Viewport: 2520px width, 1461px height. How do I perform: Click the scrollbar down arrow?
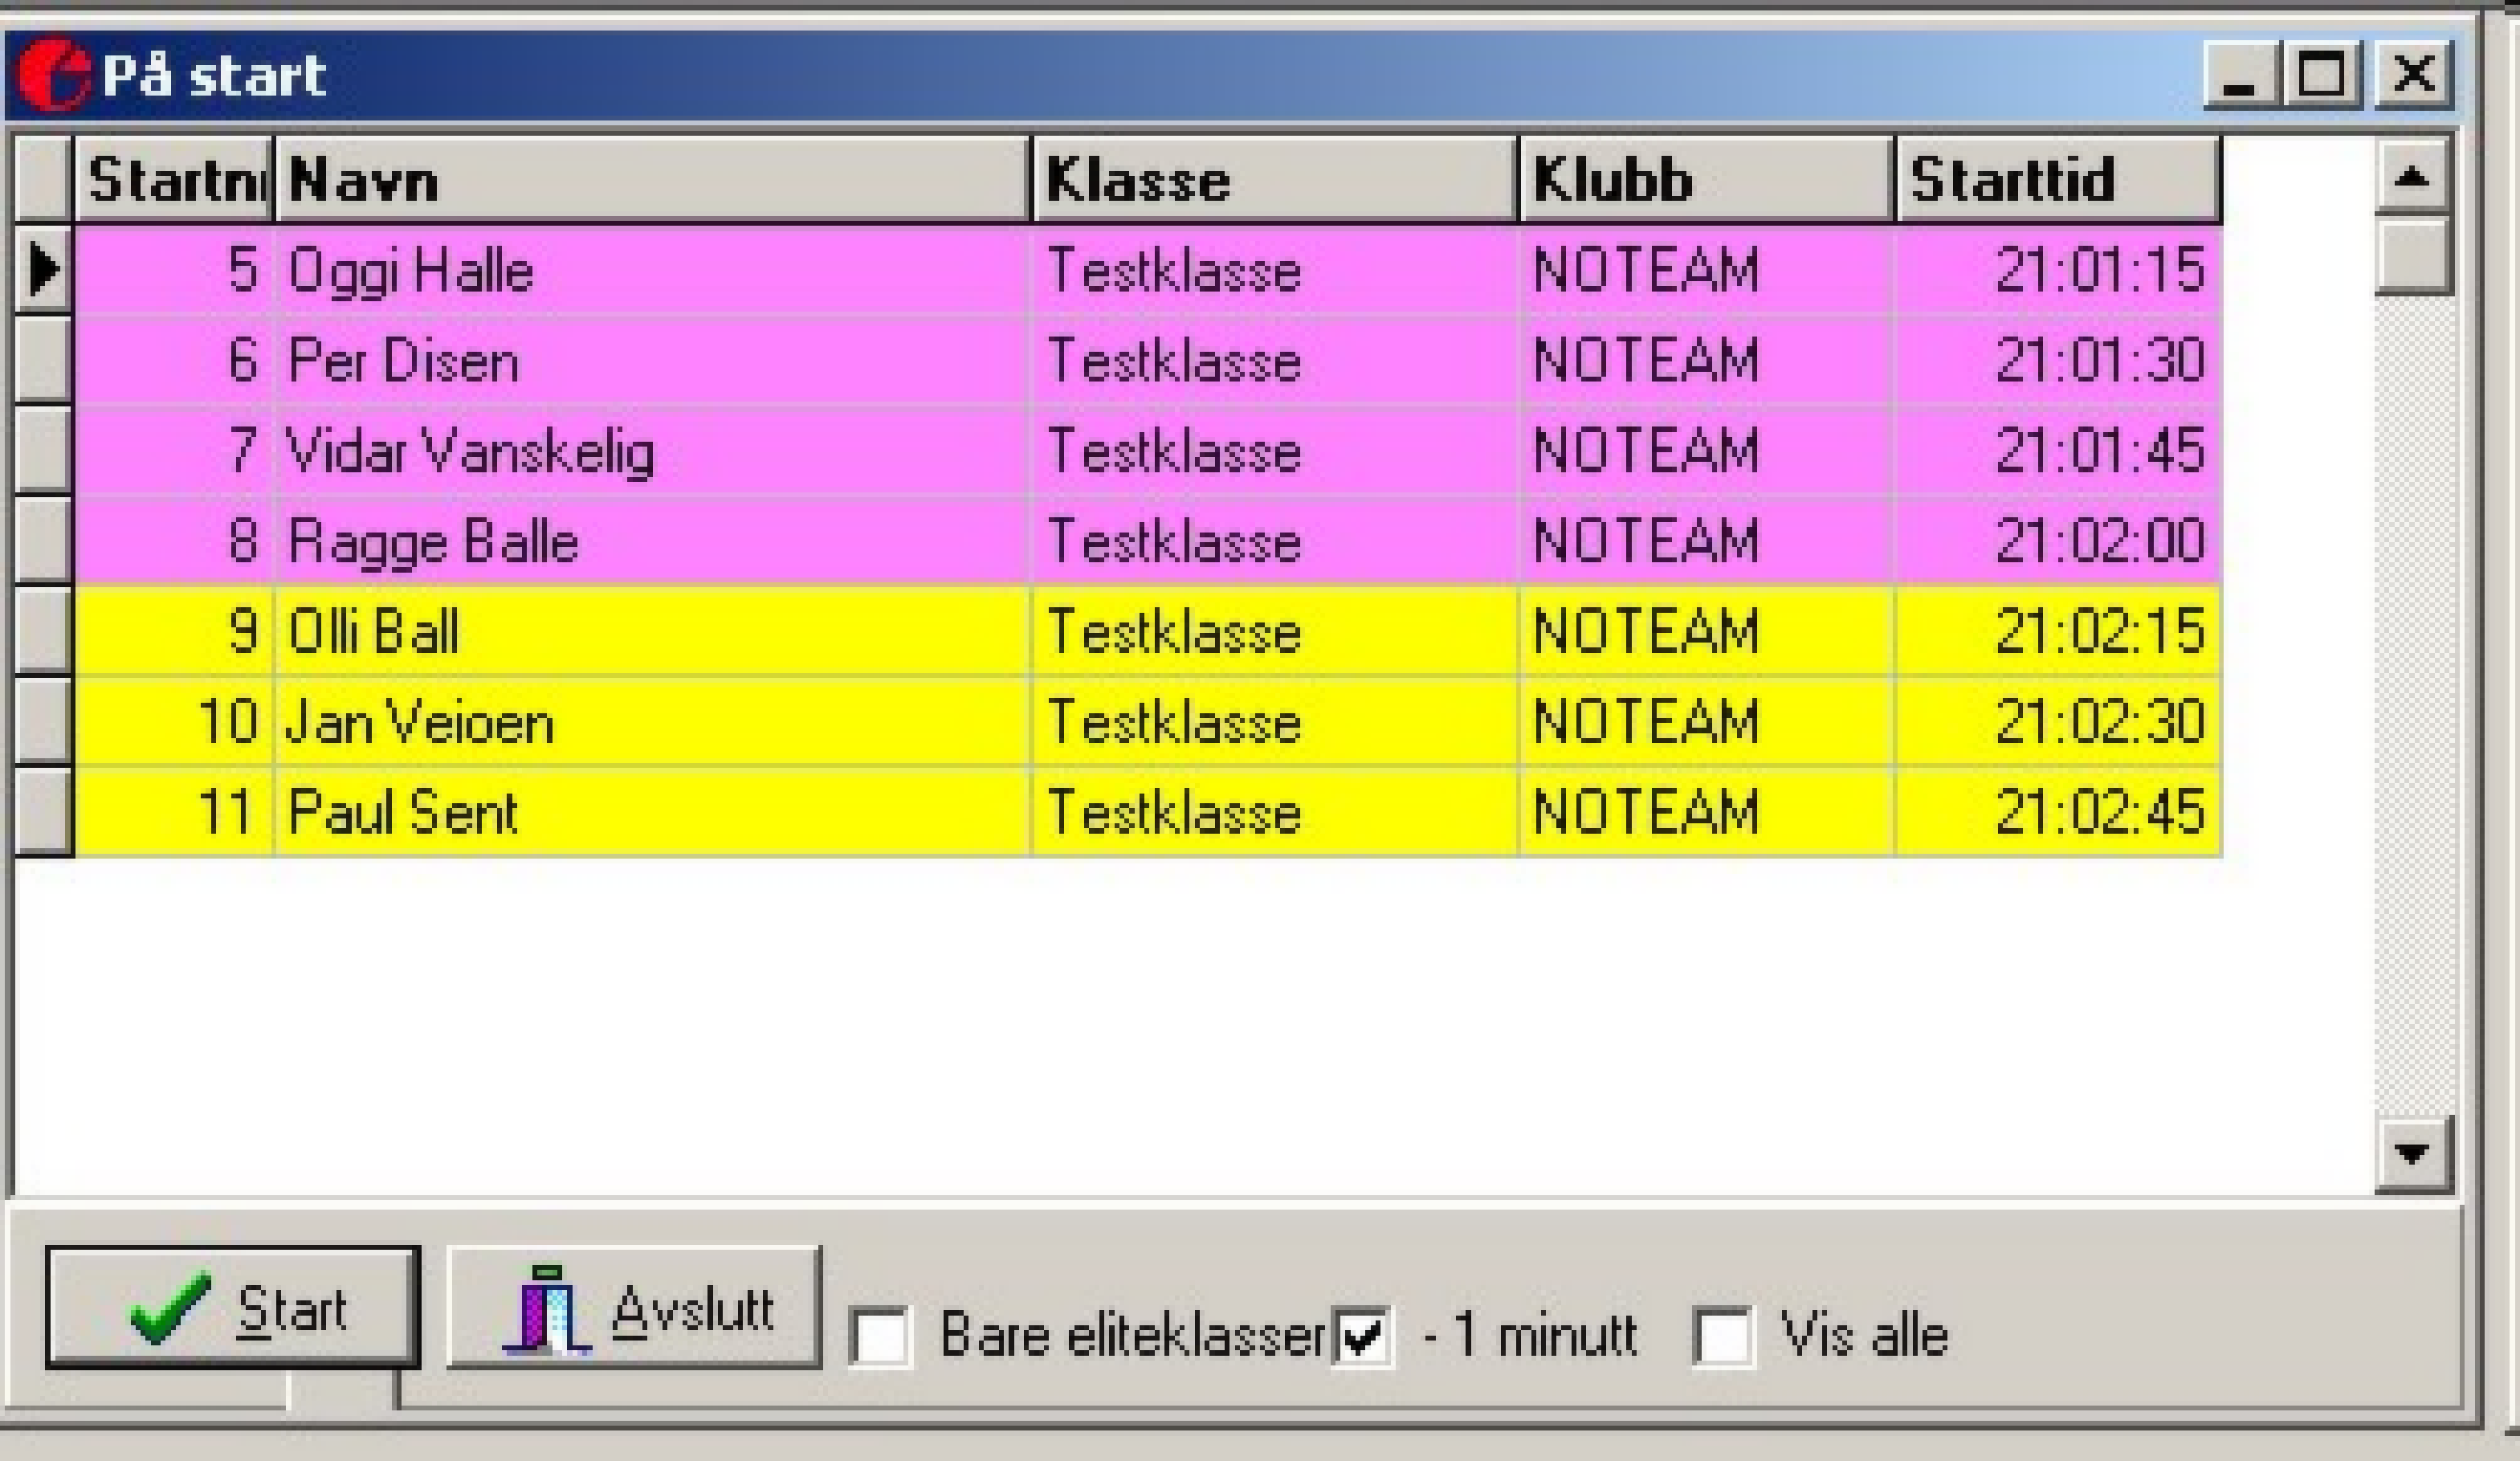pyautogui.click(x=2414, y=1154)
